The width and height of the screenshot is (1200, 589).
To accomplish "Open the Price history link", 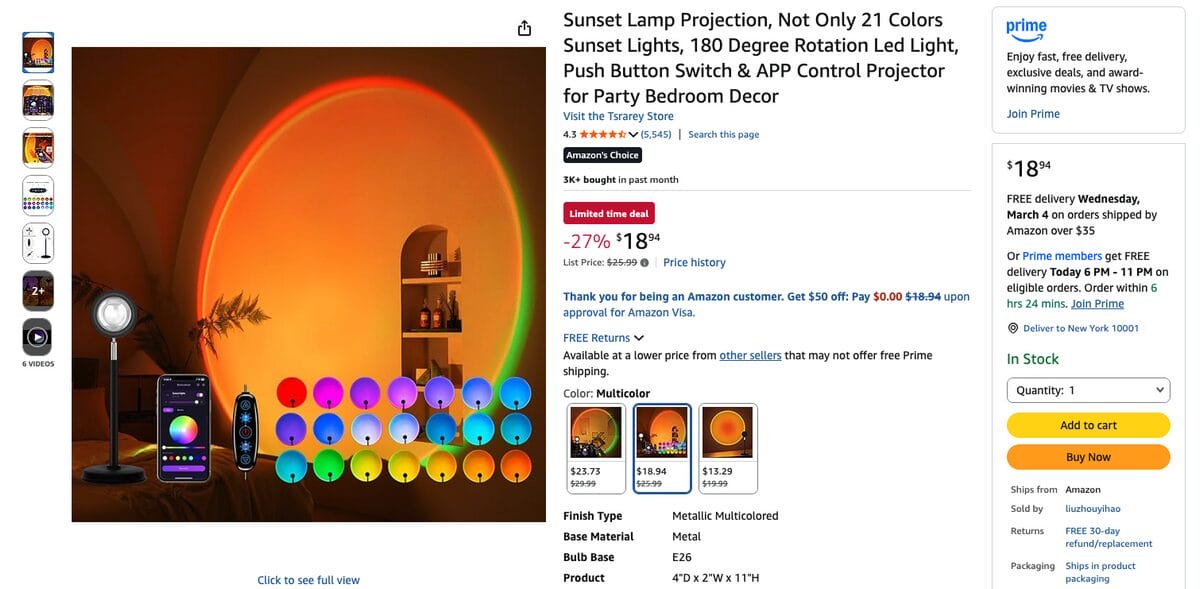I will coord(694,262).
